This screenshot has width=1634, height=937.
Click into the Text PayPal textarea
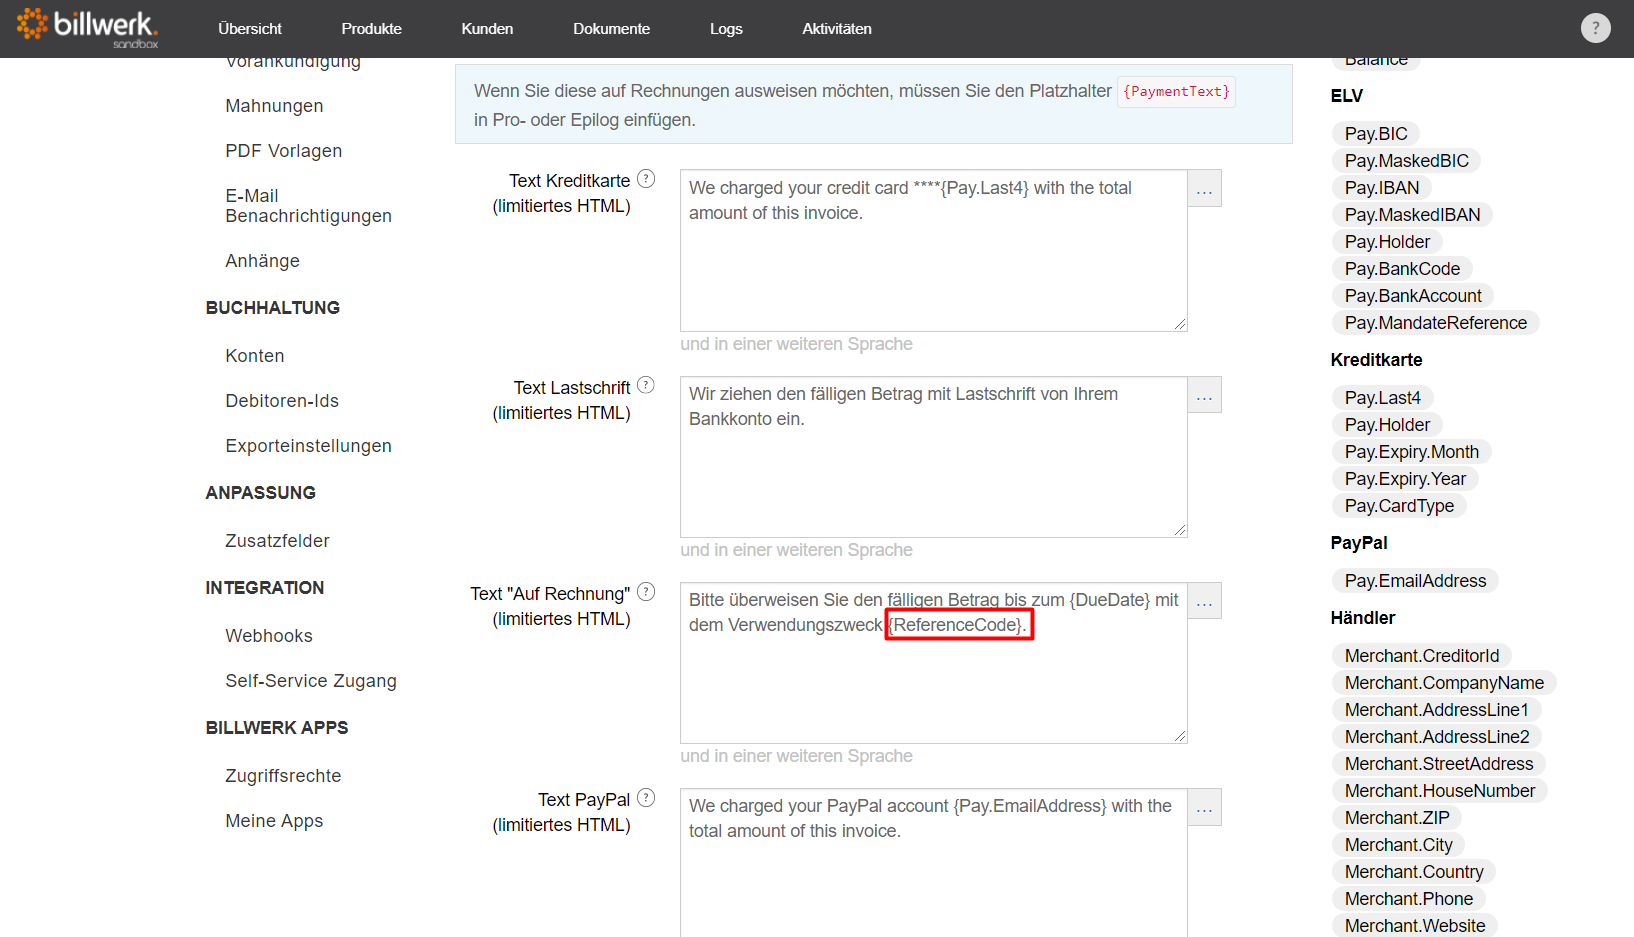(933, 863)
